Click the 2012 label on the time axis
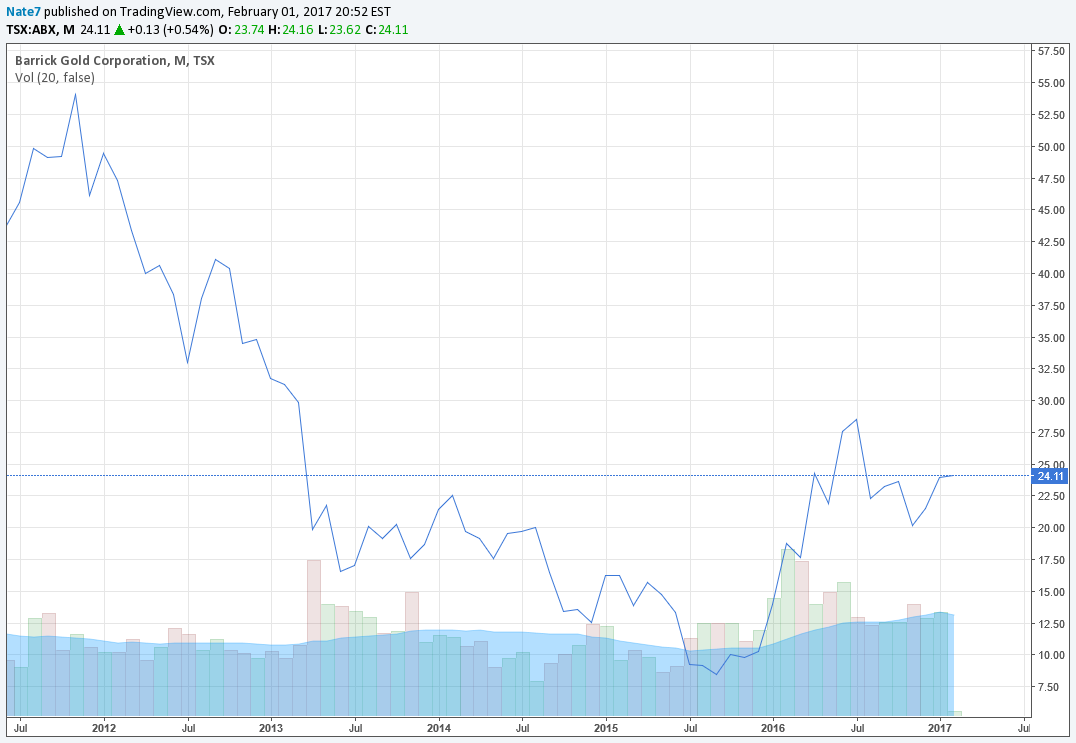The width and height of the screenshot is (1076, 743). click(x=104, y=728)
